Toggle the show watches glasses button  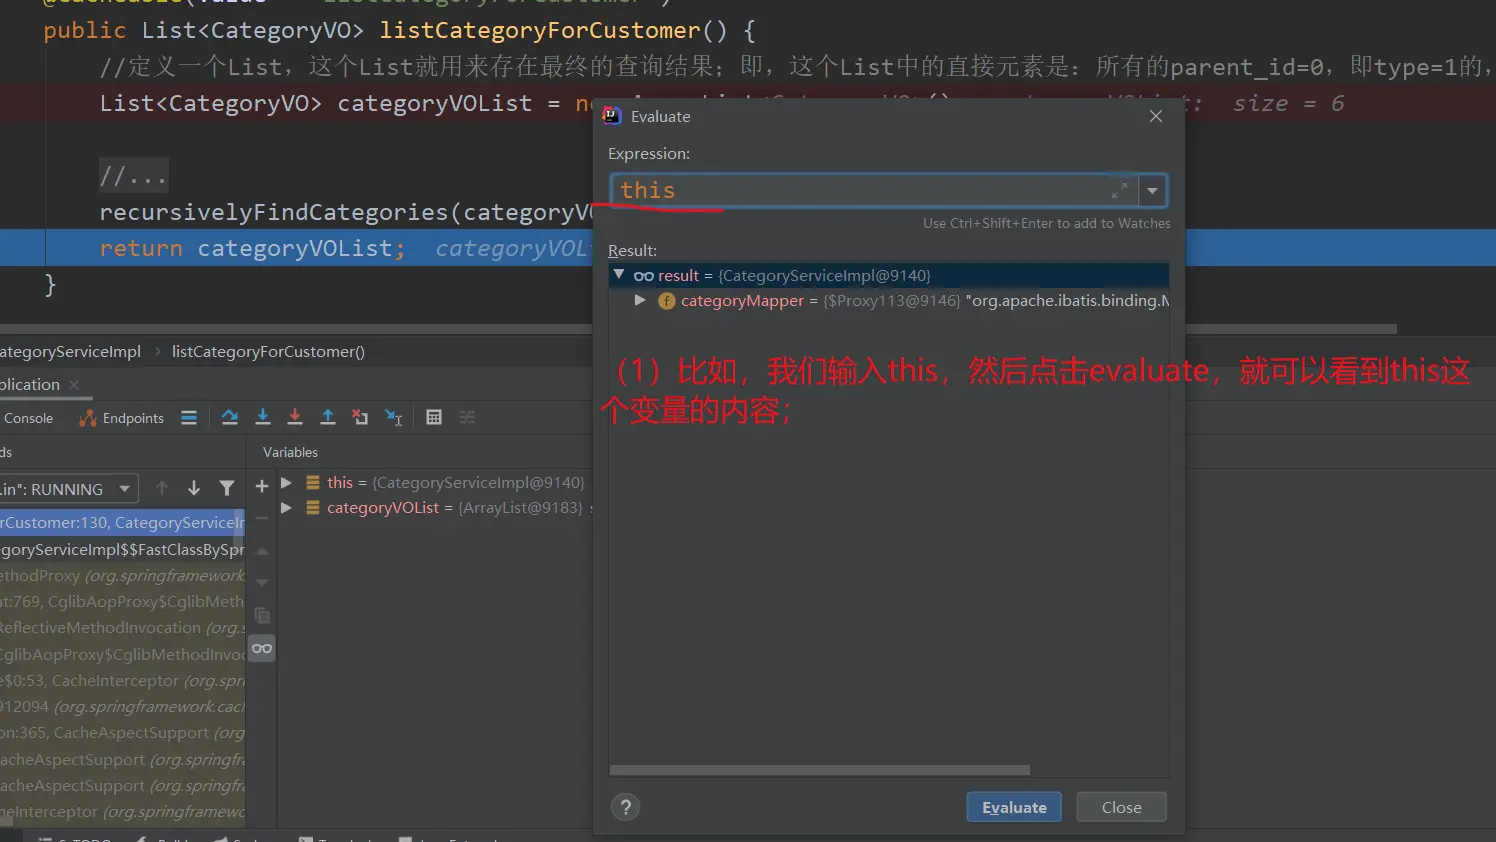(x=262, y=648)
